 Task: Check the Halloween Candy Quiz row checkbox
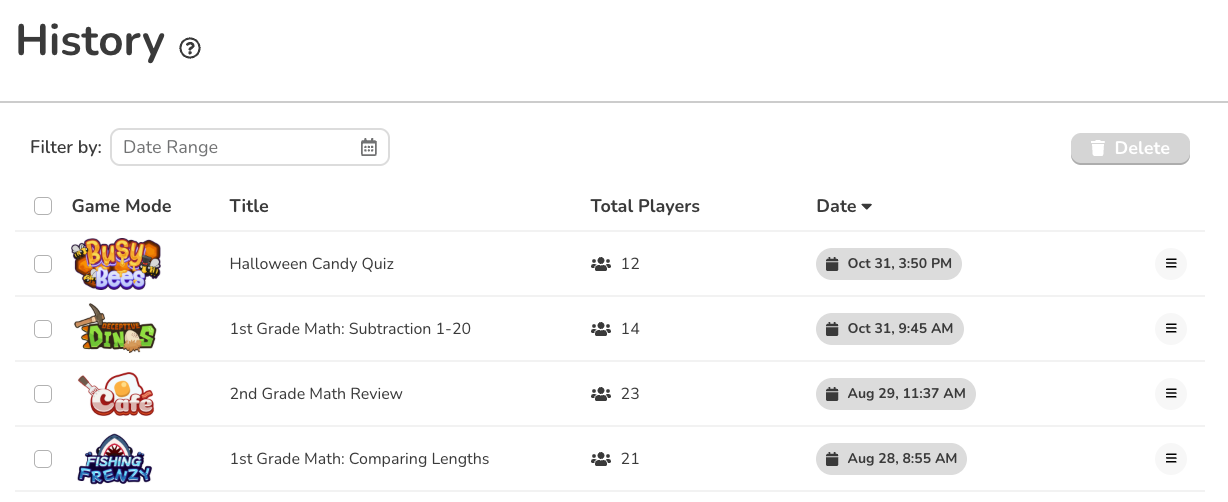(43, 264)
